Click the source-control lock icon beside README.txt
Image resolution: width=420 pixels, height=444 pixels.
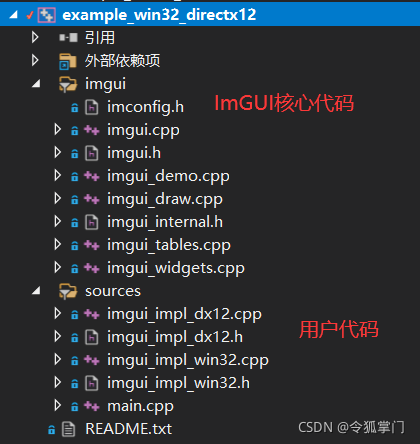pyautogui.click(x=51, y=429)
